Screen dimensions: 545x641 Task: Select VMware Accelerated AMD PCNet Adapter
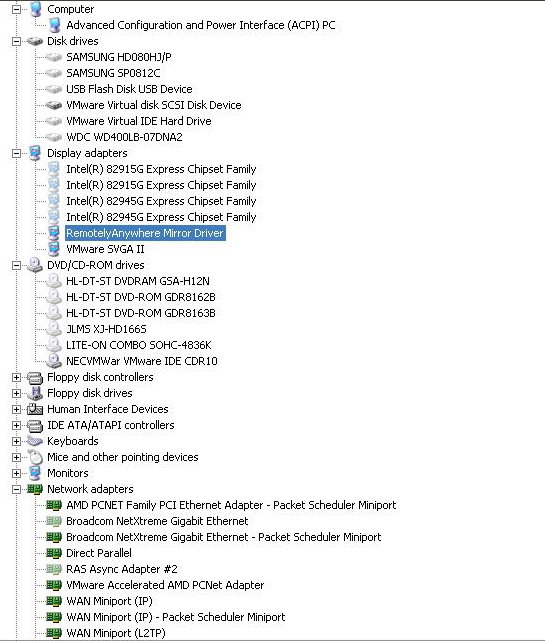165,585
